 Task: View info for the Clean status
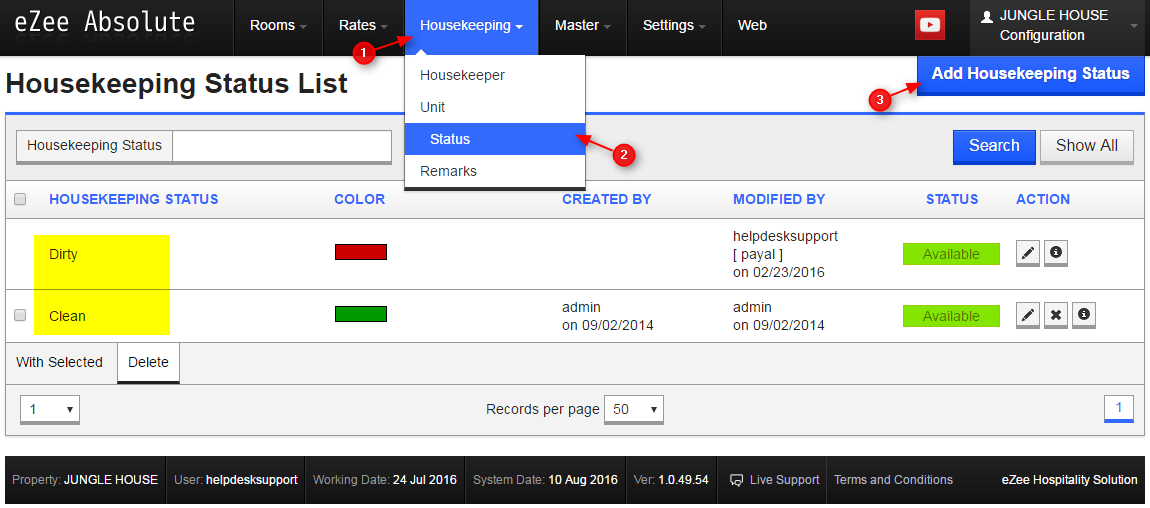click(1083, 315)
